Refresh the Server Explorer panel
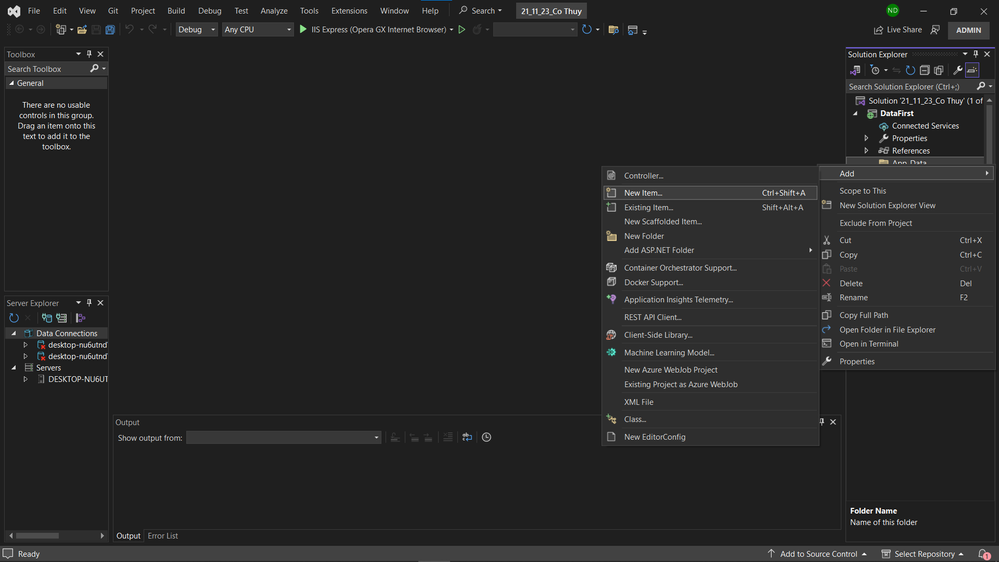Screen dimensions: 999x562 pyautogui.click(x=14, y=318)
